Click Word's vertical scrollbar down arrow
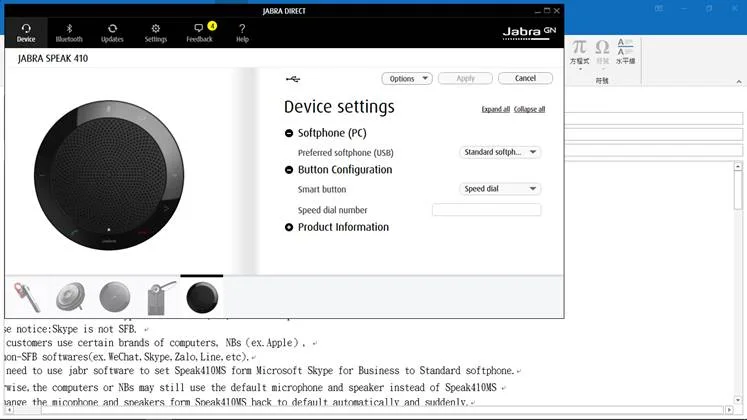Screen dimensions: 747x420 tap(738, 400)
